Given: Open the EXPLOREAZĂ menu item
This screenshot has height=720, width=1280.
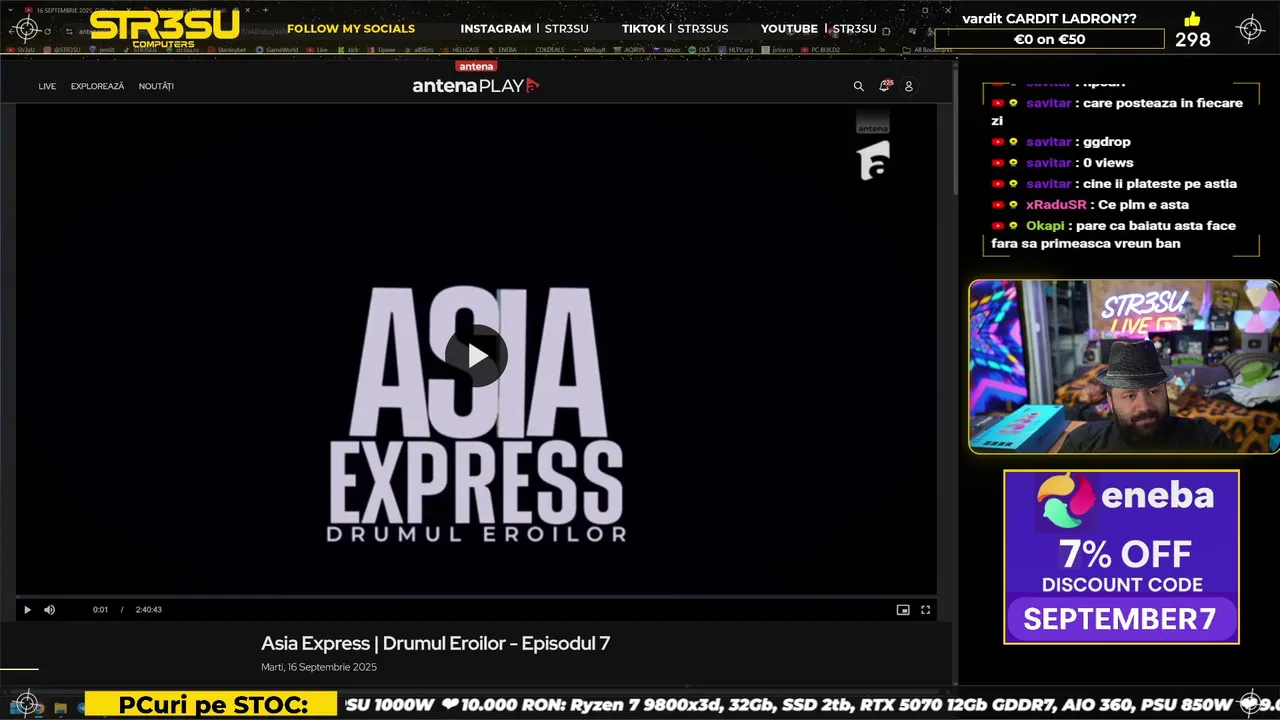Looking at the screenshot, I should (x=97, y=86).
